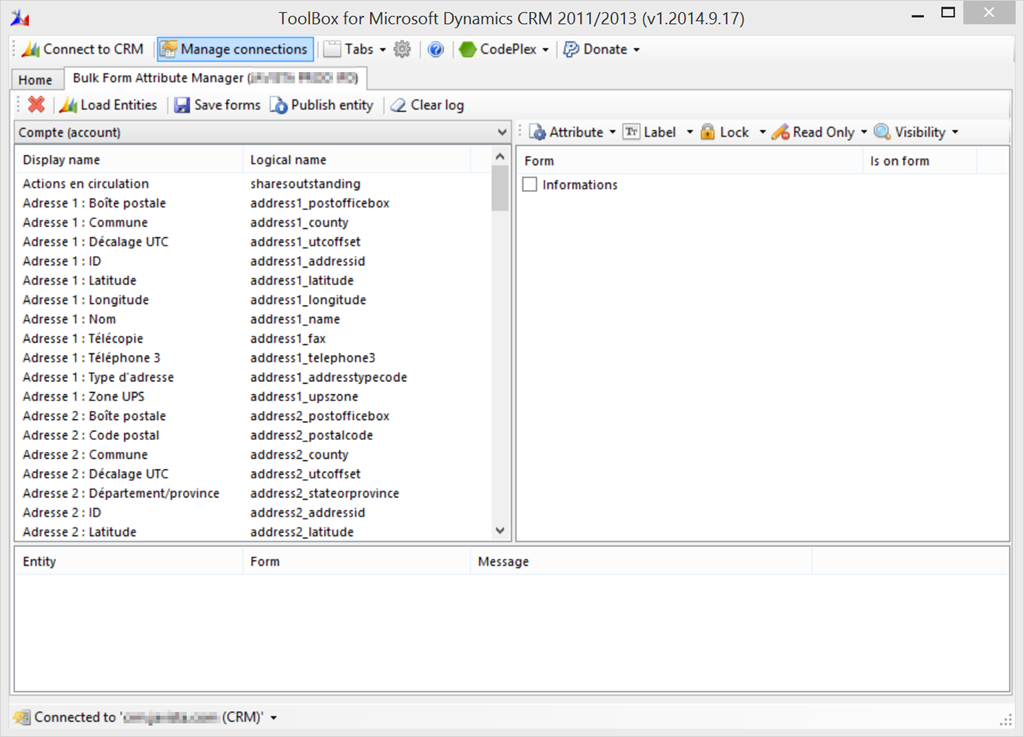Expand the CodePlex dropdown arrow
Screen dimensions: 1024x737
(545, 50)
